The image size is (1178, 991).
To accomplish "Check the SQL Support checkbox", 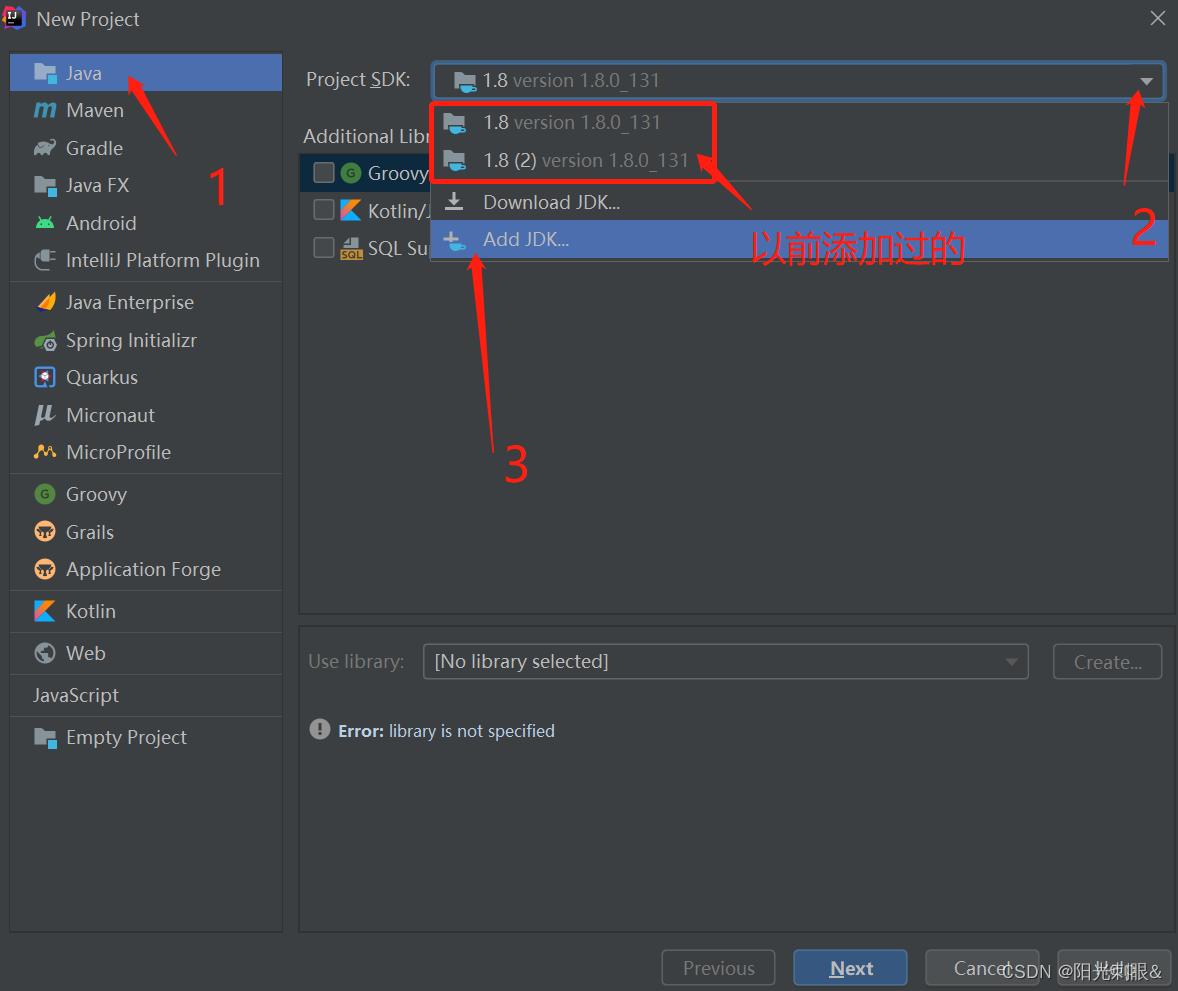I will pyautogui.click(x=324, y=247).
